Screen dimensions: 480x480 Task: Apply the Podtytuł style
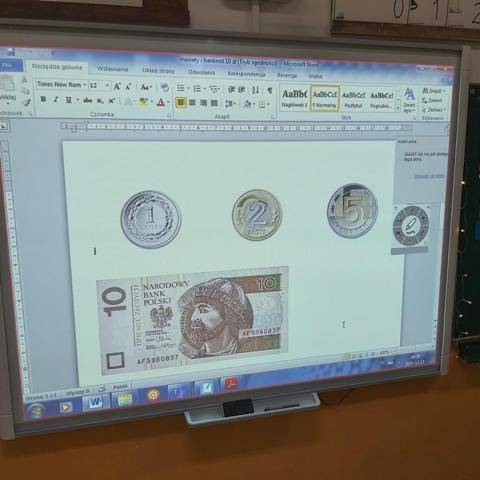click(353, 100)
